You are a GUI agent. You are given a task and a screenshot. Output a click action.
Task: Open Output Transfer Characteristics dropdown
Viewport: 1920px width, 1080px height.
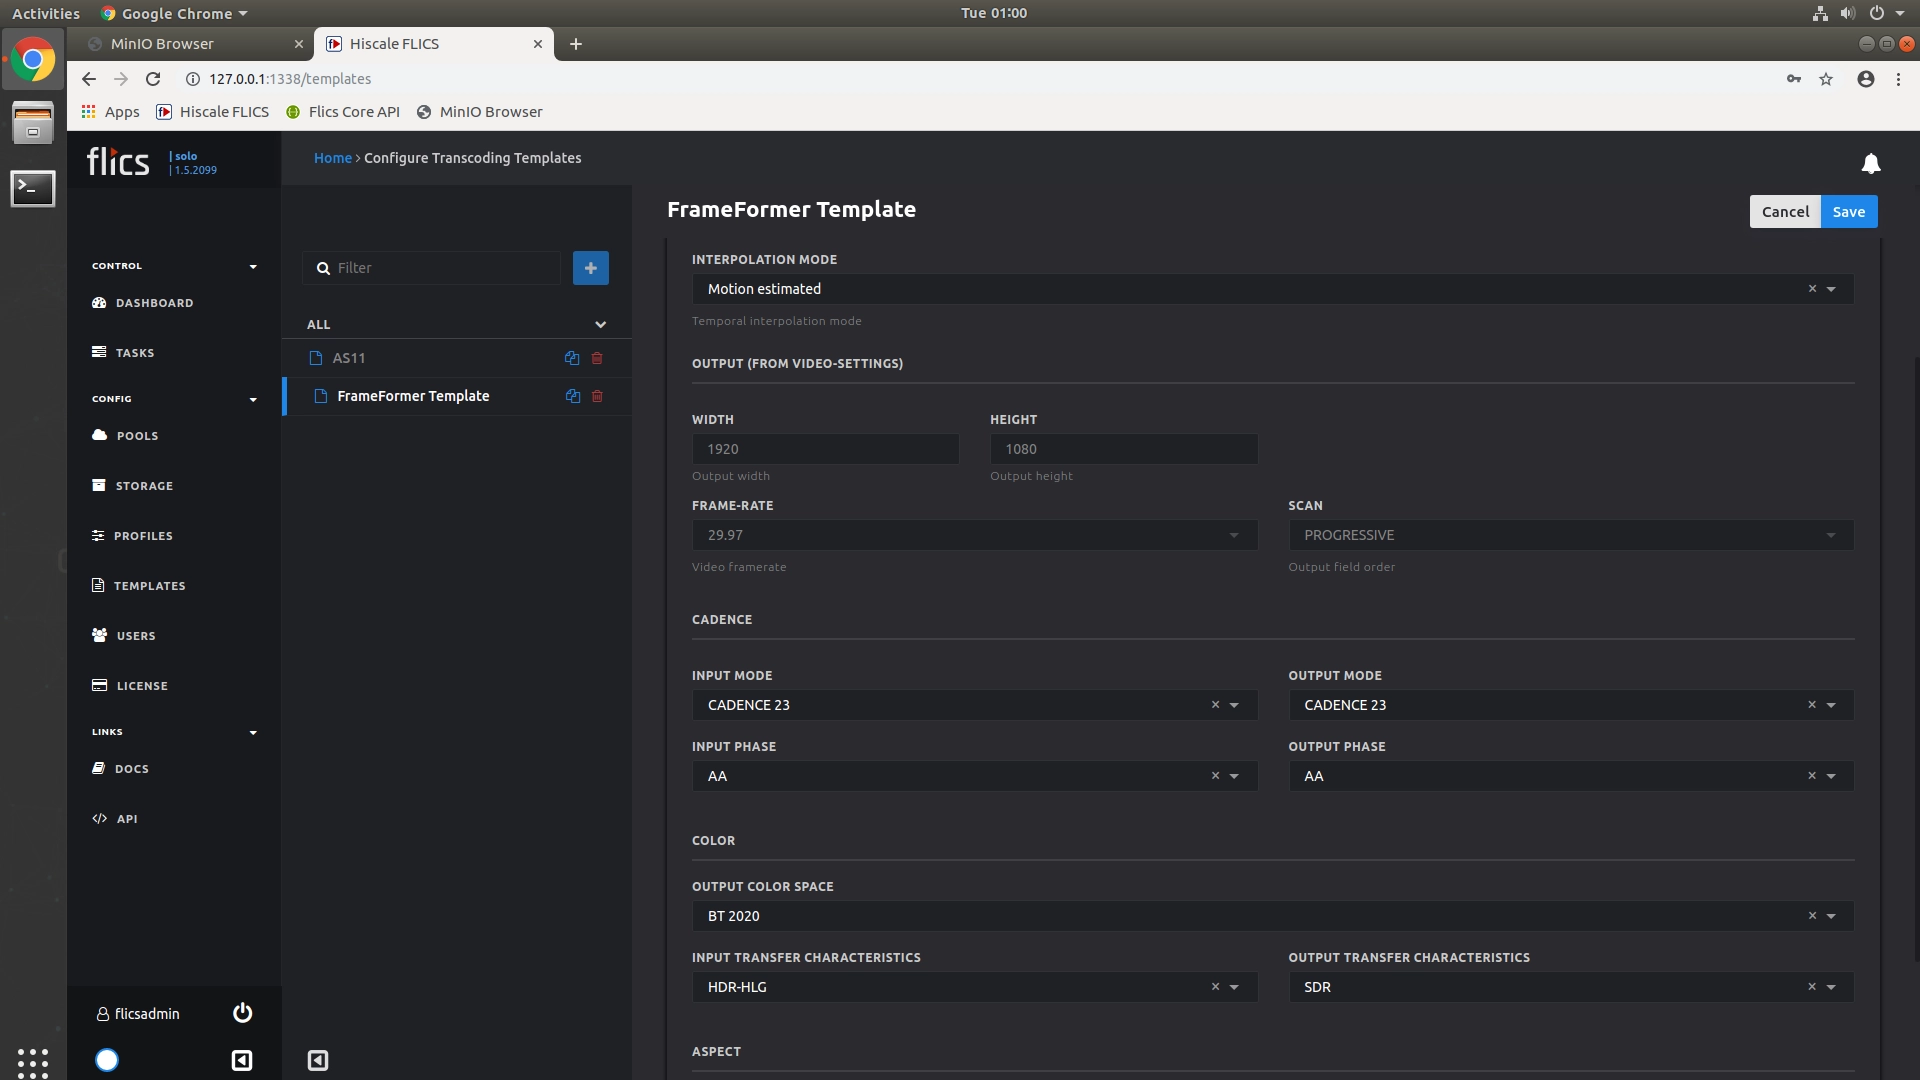(1831, 987)
